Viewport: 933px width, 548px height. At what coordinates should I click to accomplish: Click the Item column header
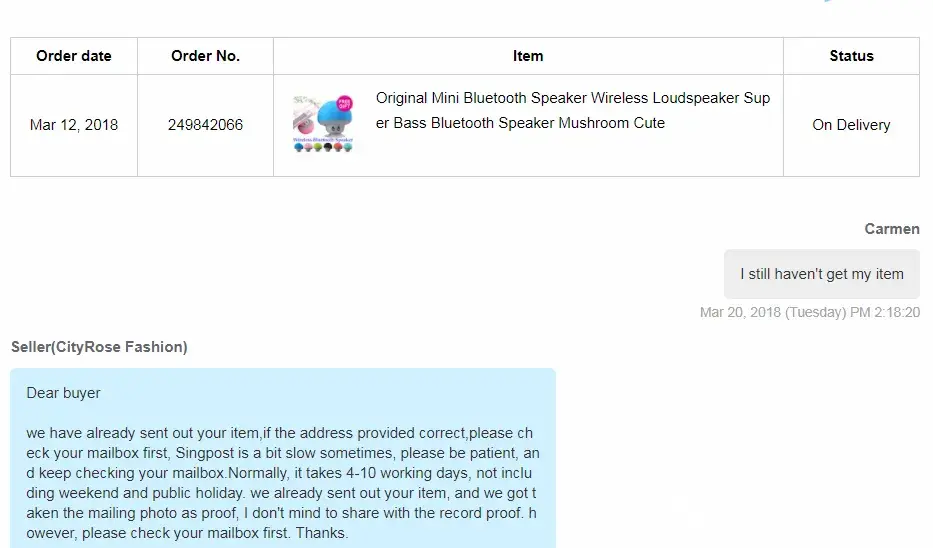click(x=528, y=56)
